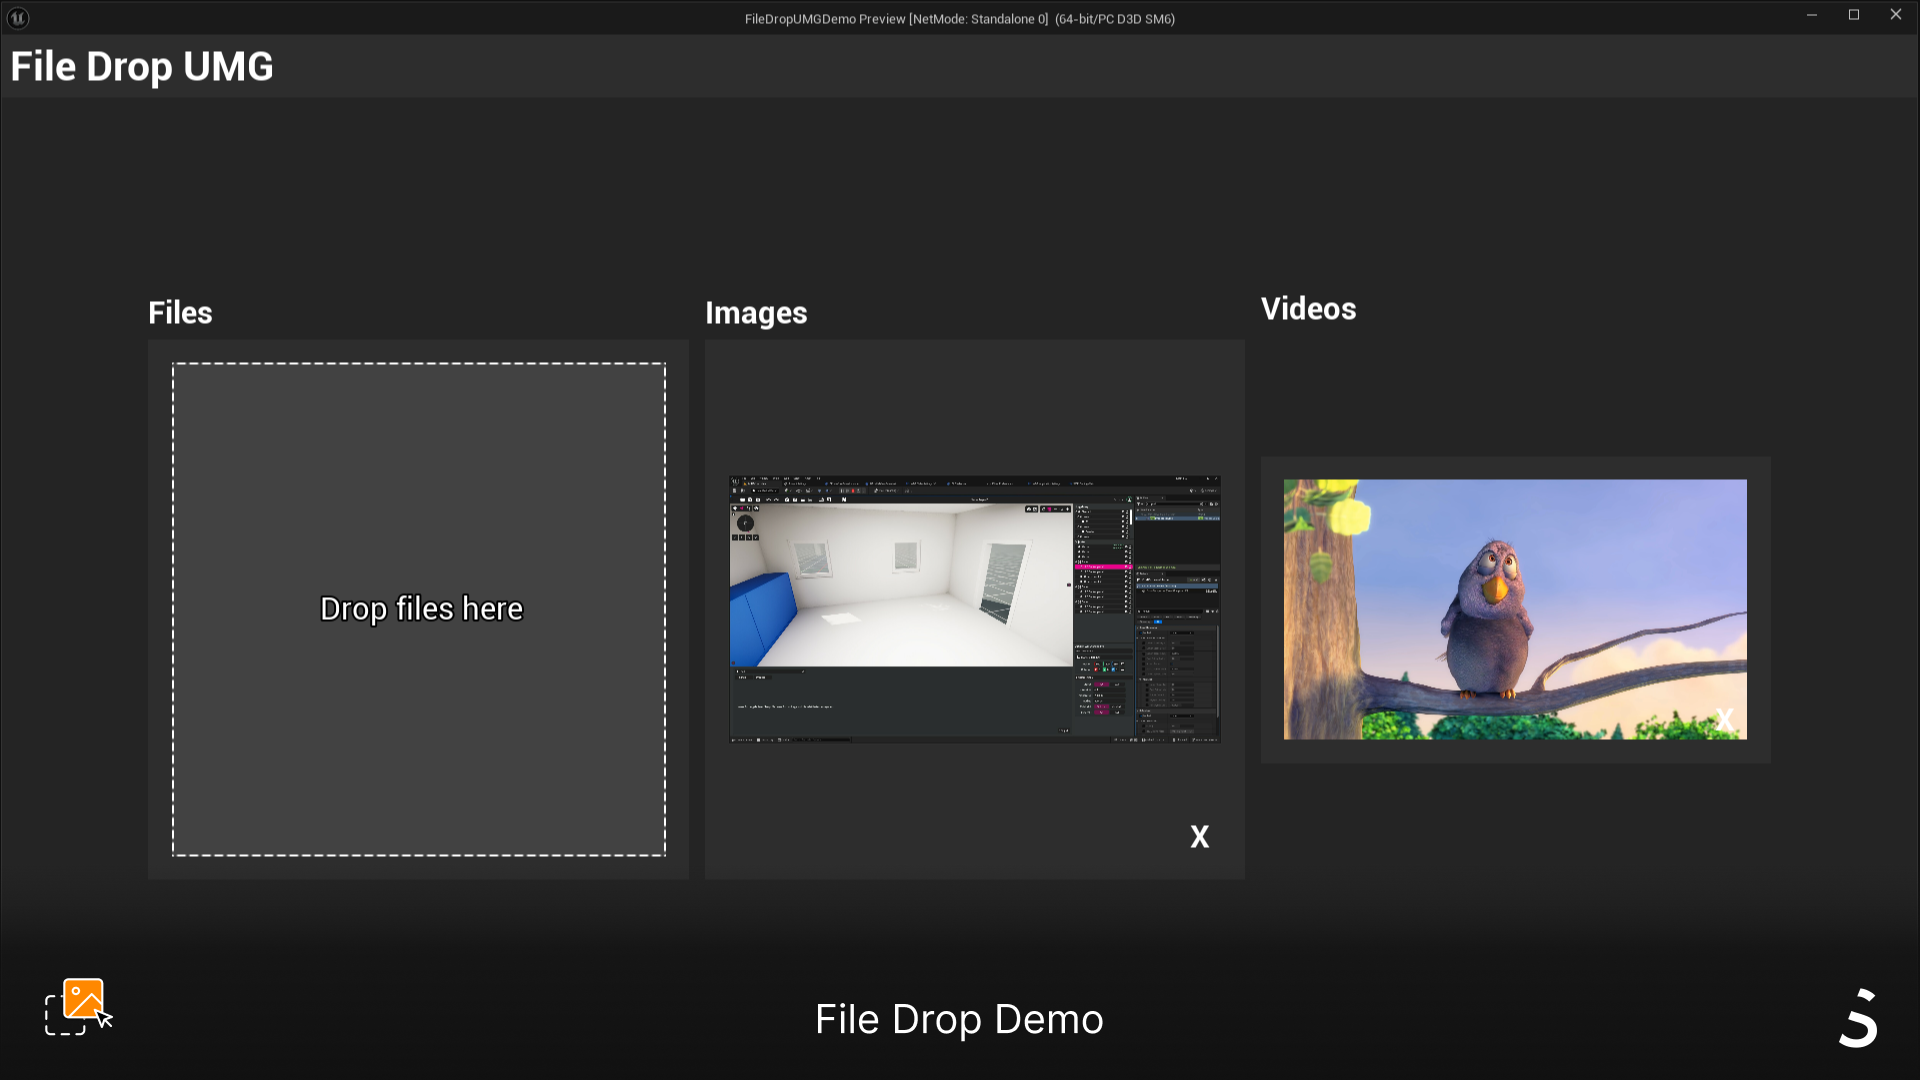This screenshot has height=1080, width=1920.
Task: Click the Drop files here zone
Action: click(419, 609)
